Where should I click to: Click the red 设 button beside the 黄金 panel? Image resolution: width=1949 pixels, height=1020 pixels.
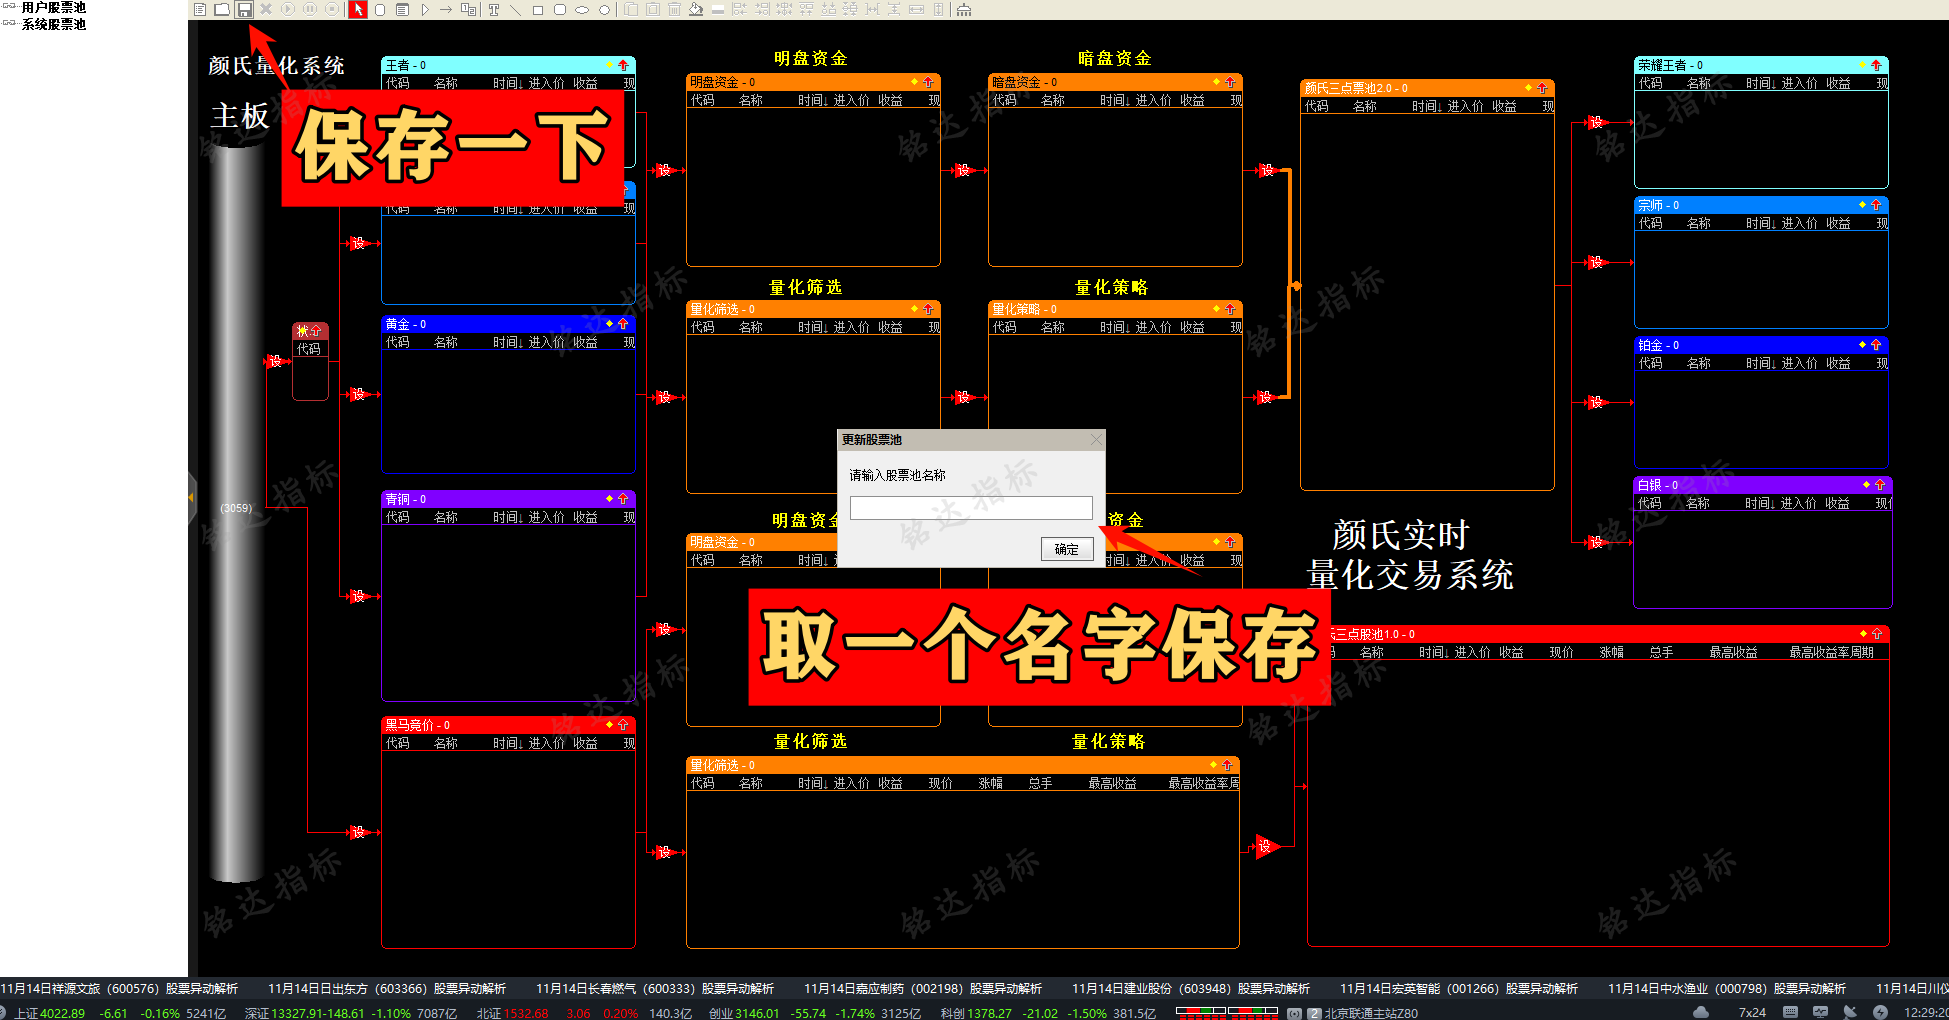[360, 393]
